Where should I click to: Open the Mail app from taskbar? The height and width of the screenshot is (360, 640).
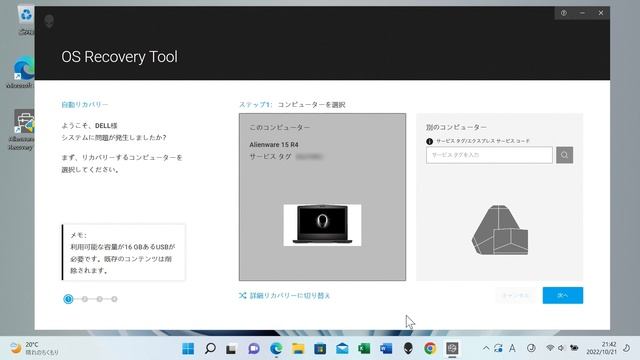point(342,349)
